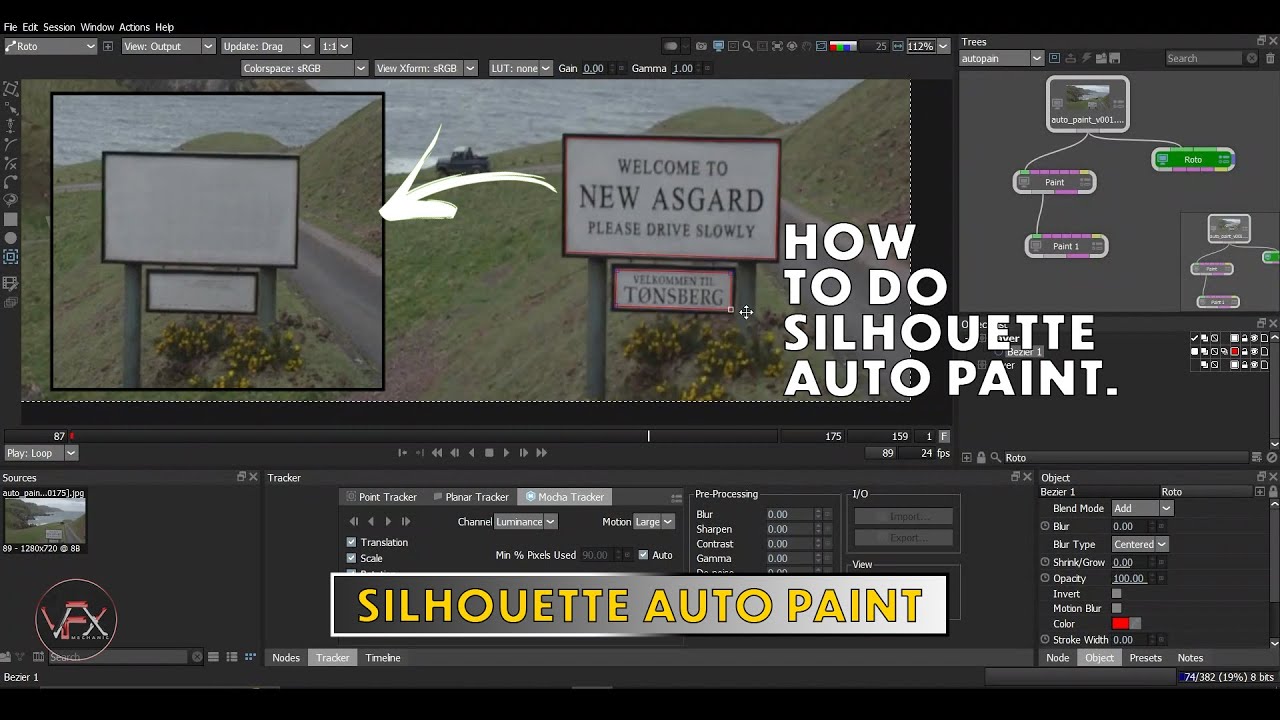
Task: Click the source clip thumbnail in Sources
Action: (44, 520)
